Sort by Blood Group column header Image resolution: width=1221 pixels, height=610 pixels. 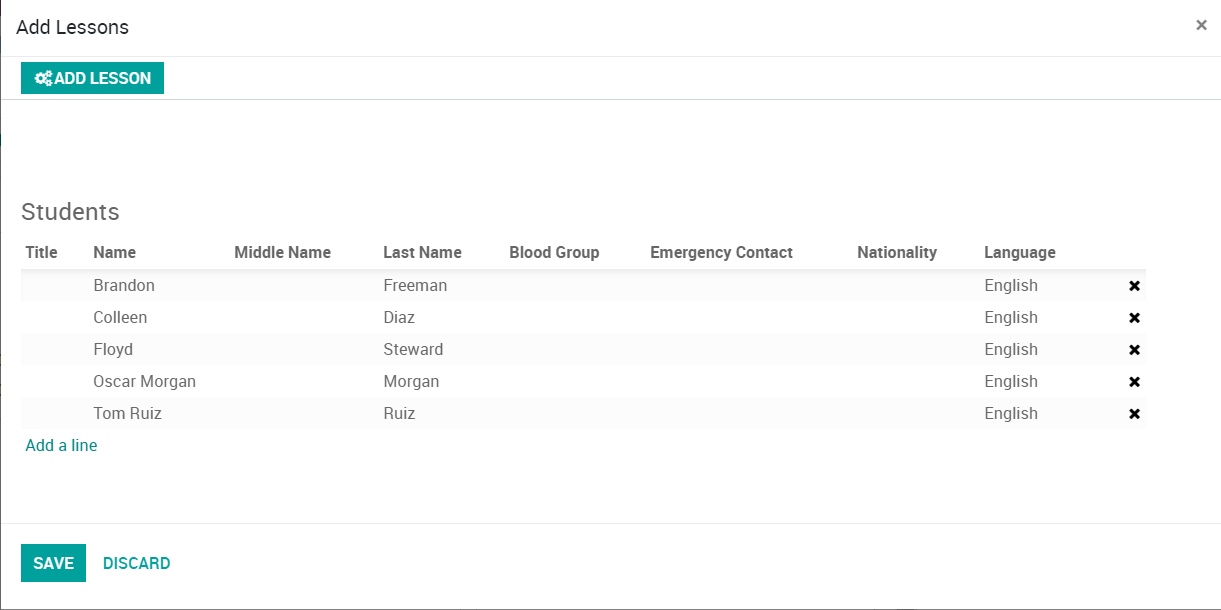(554, 252)
